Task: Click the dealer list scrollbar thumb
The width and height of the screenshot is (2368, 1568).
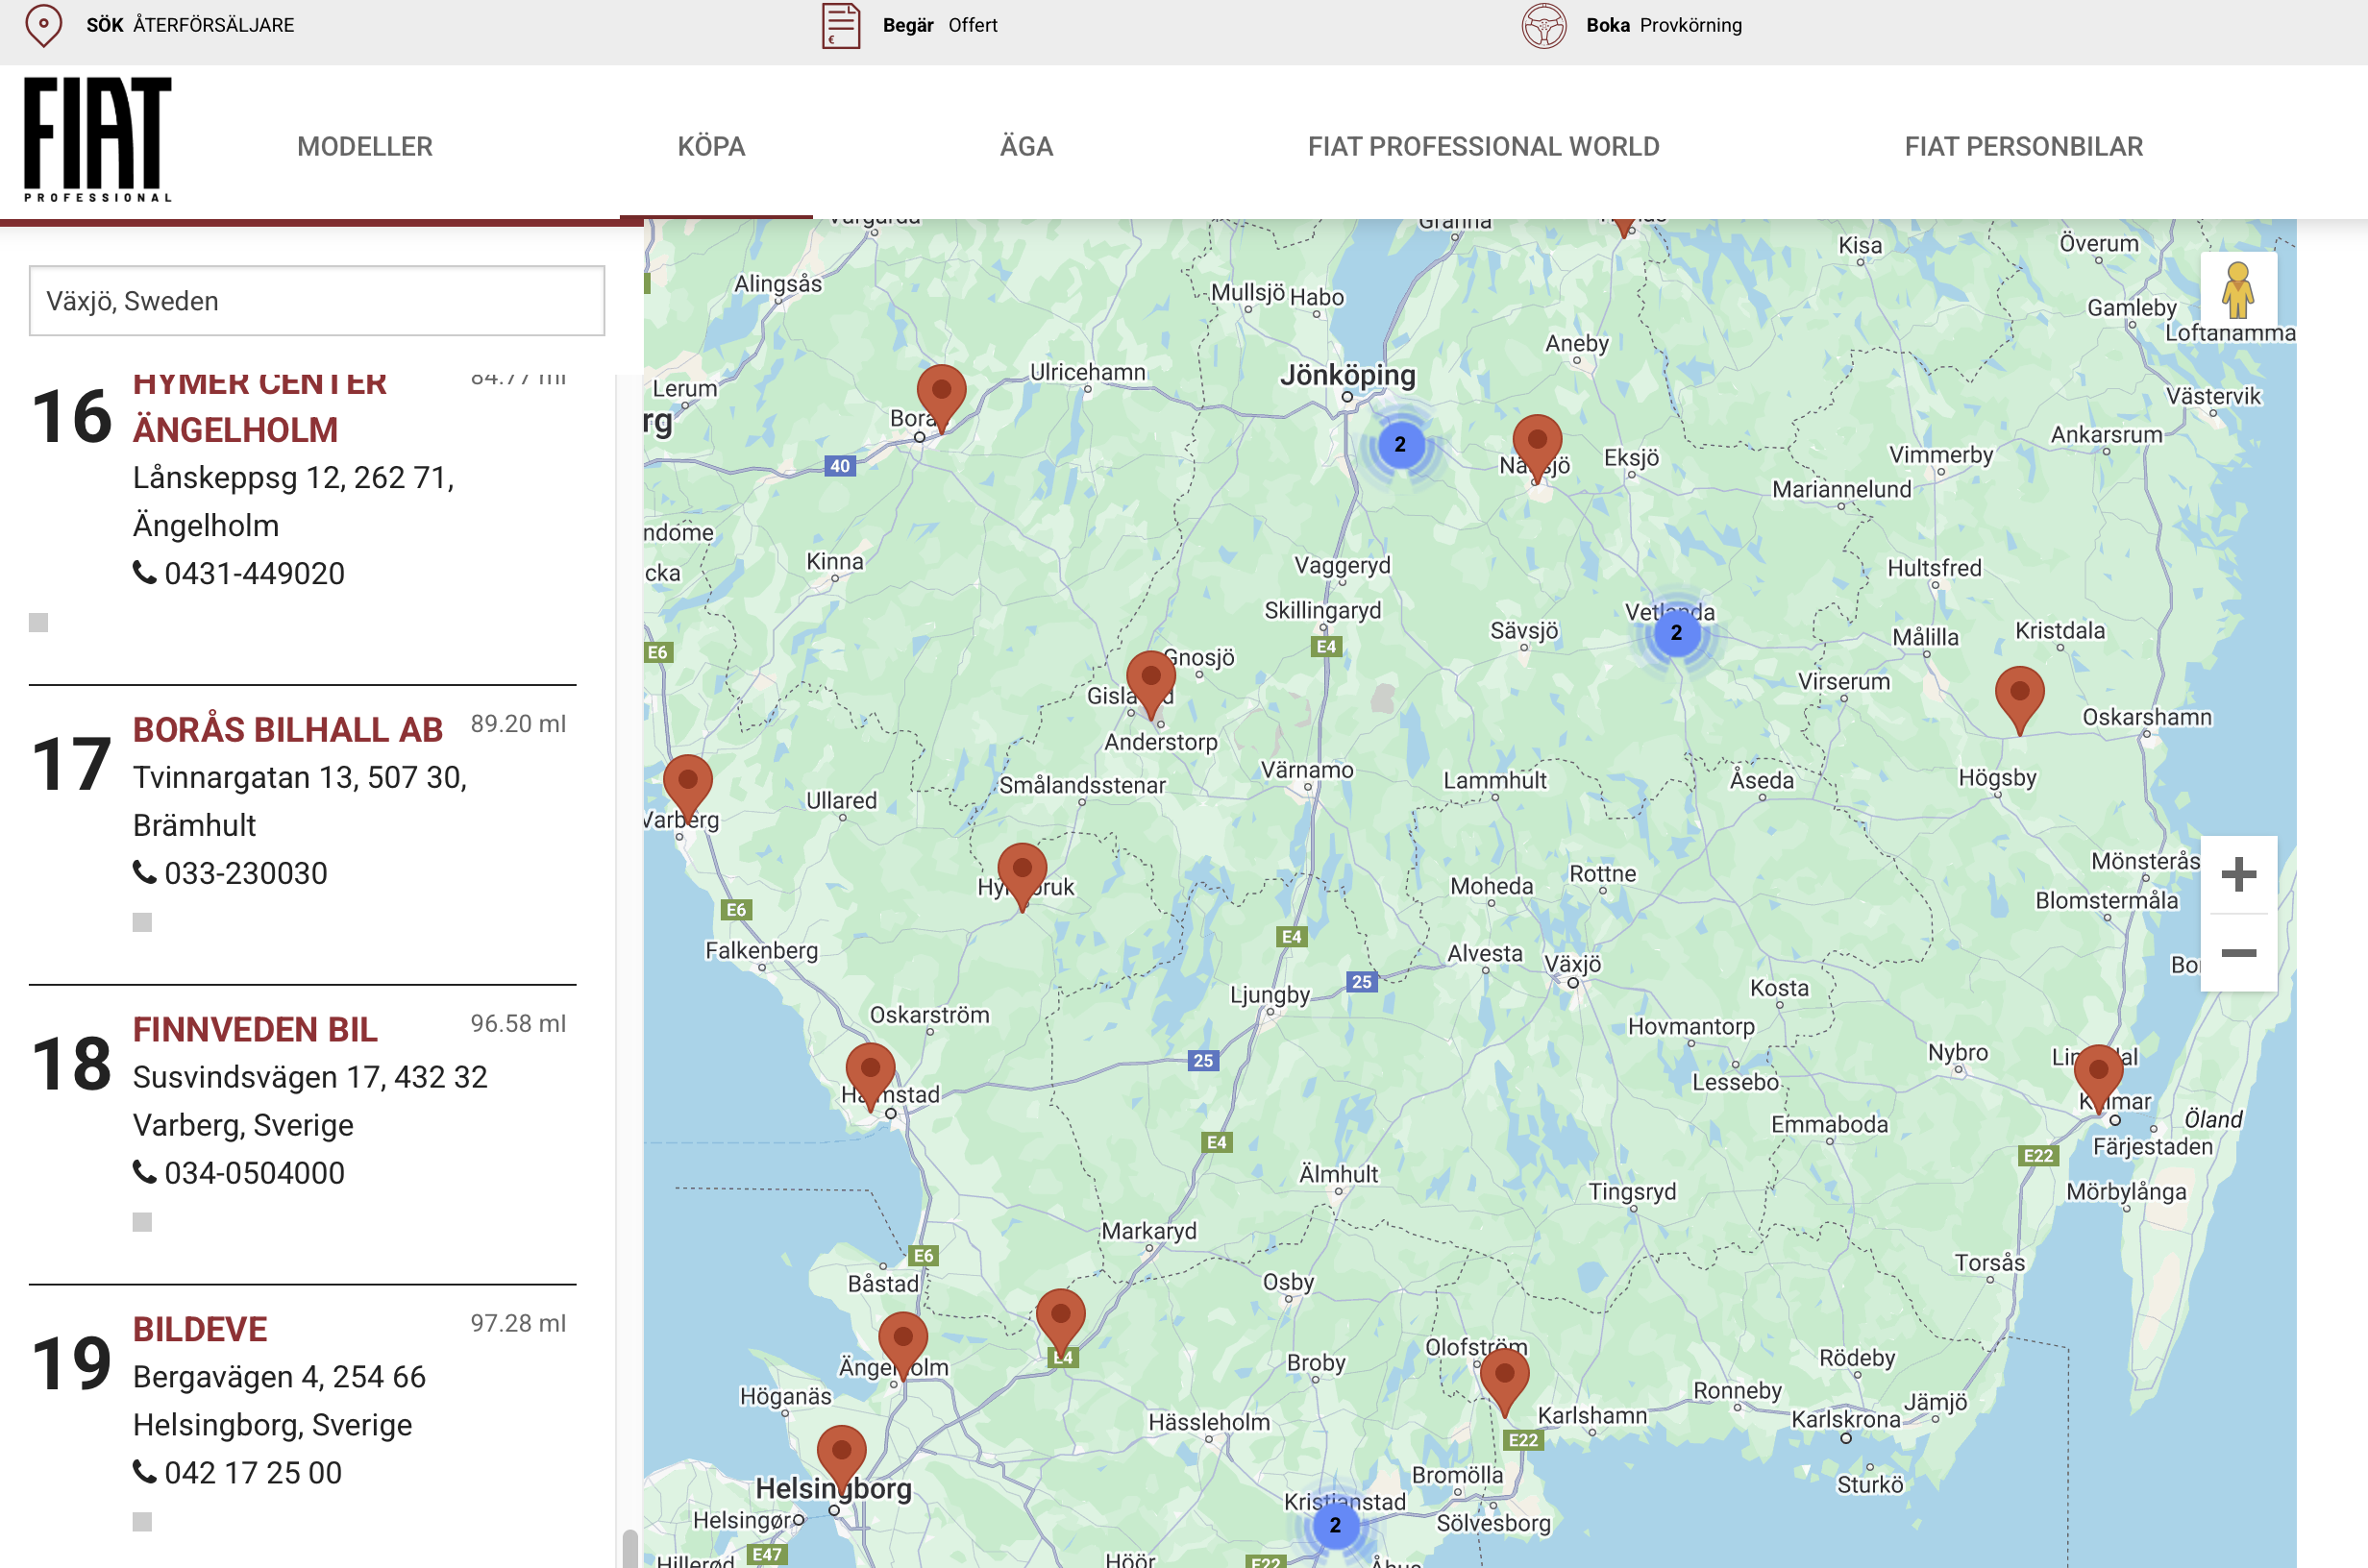Action: [630, 1548]
